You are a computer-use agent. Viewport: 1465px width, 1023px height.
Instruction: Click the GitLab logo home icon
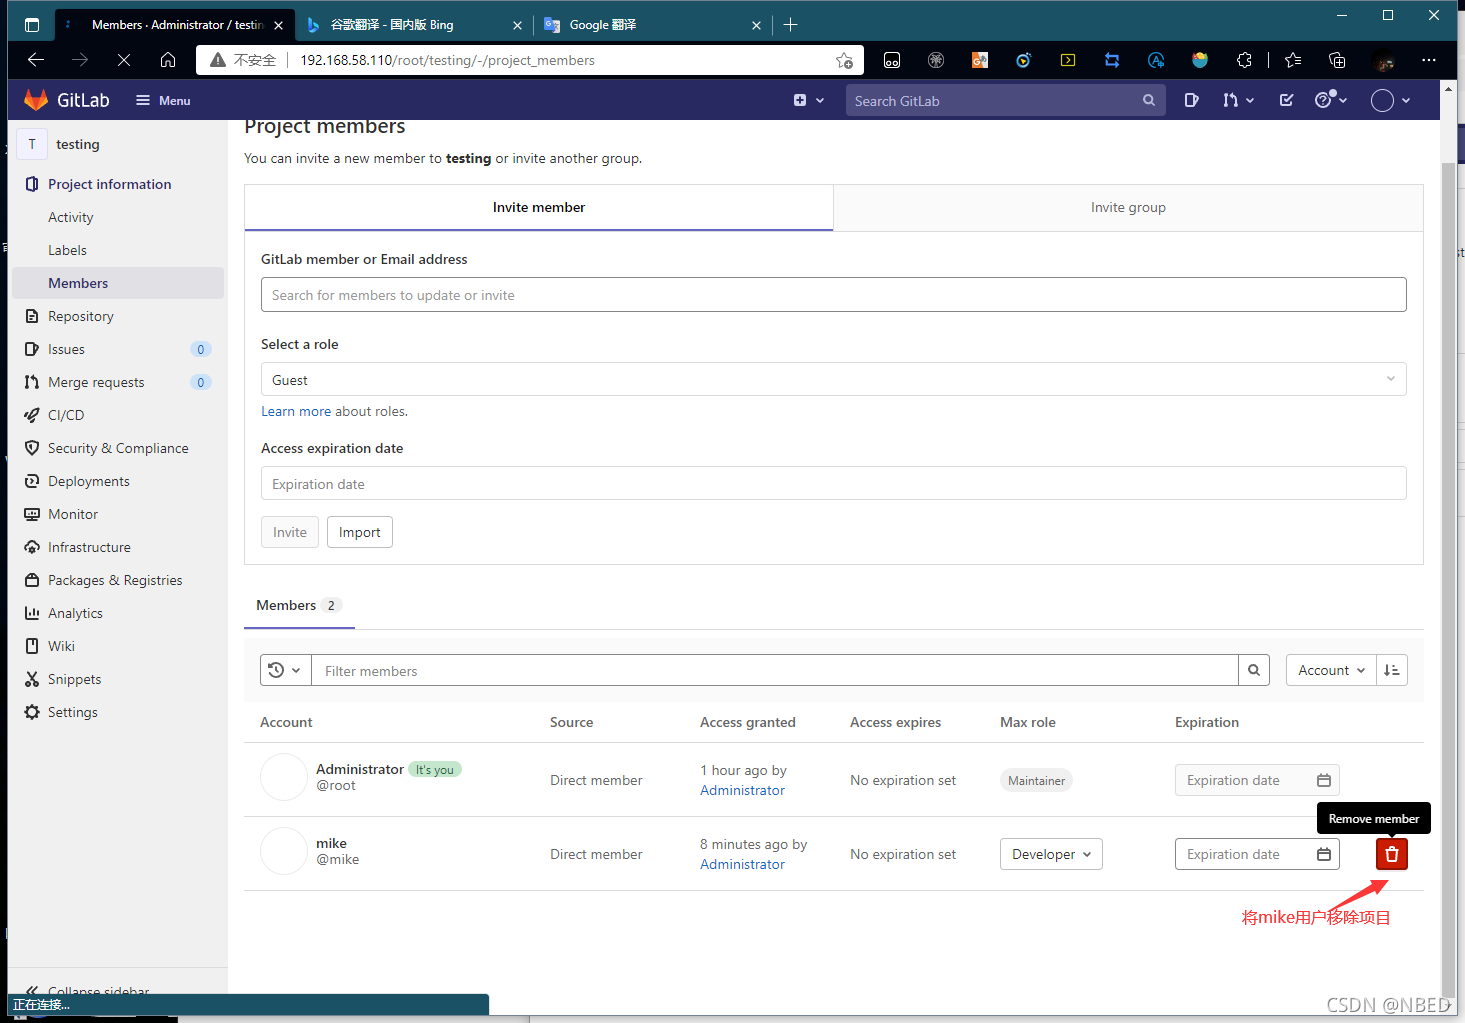click(36, 100)
